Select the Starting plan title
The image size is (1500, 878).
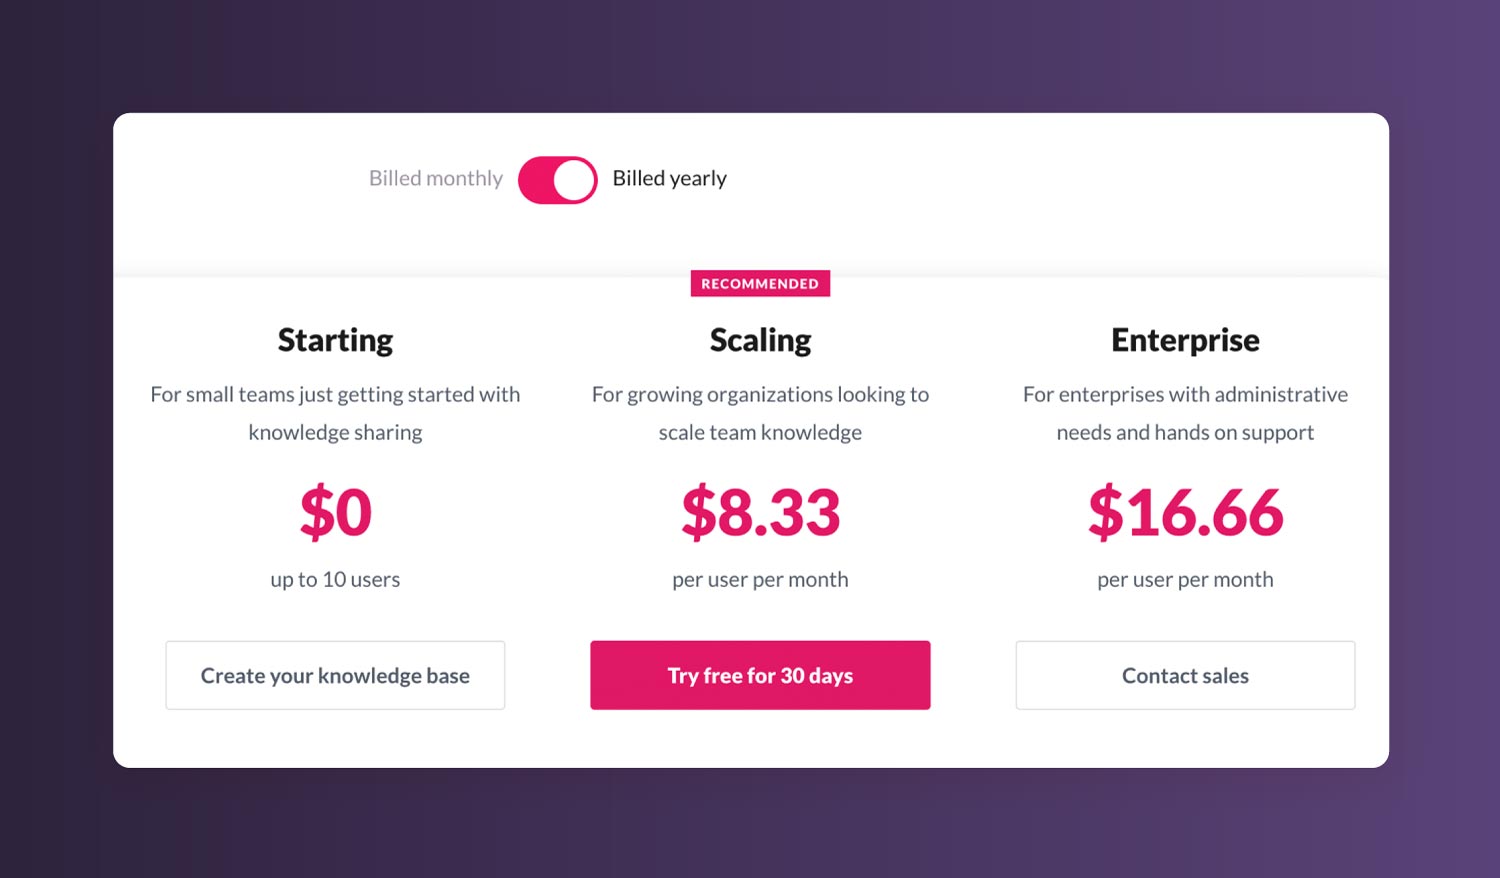tap(335, 340)
